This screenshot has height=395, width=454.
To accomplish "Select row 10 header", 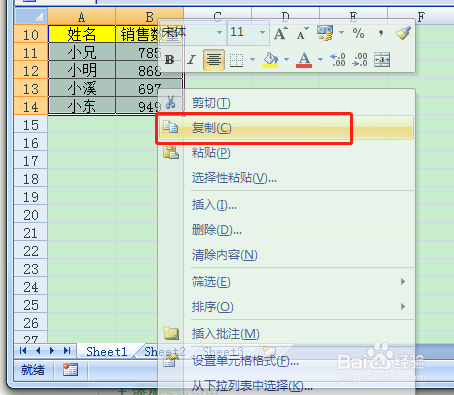I will (x=31, y=35).
